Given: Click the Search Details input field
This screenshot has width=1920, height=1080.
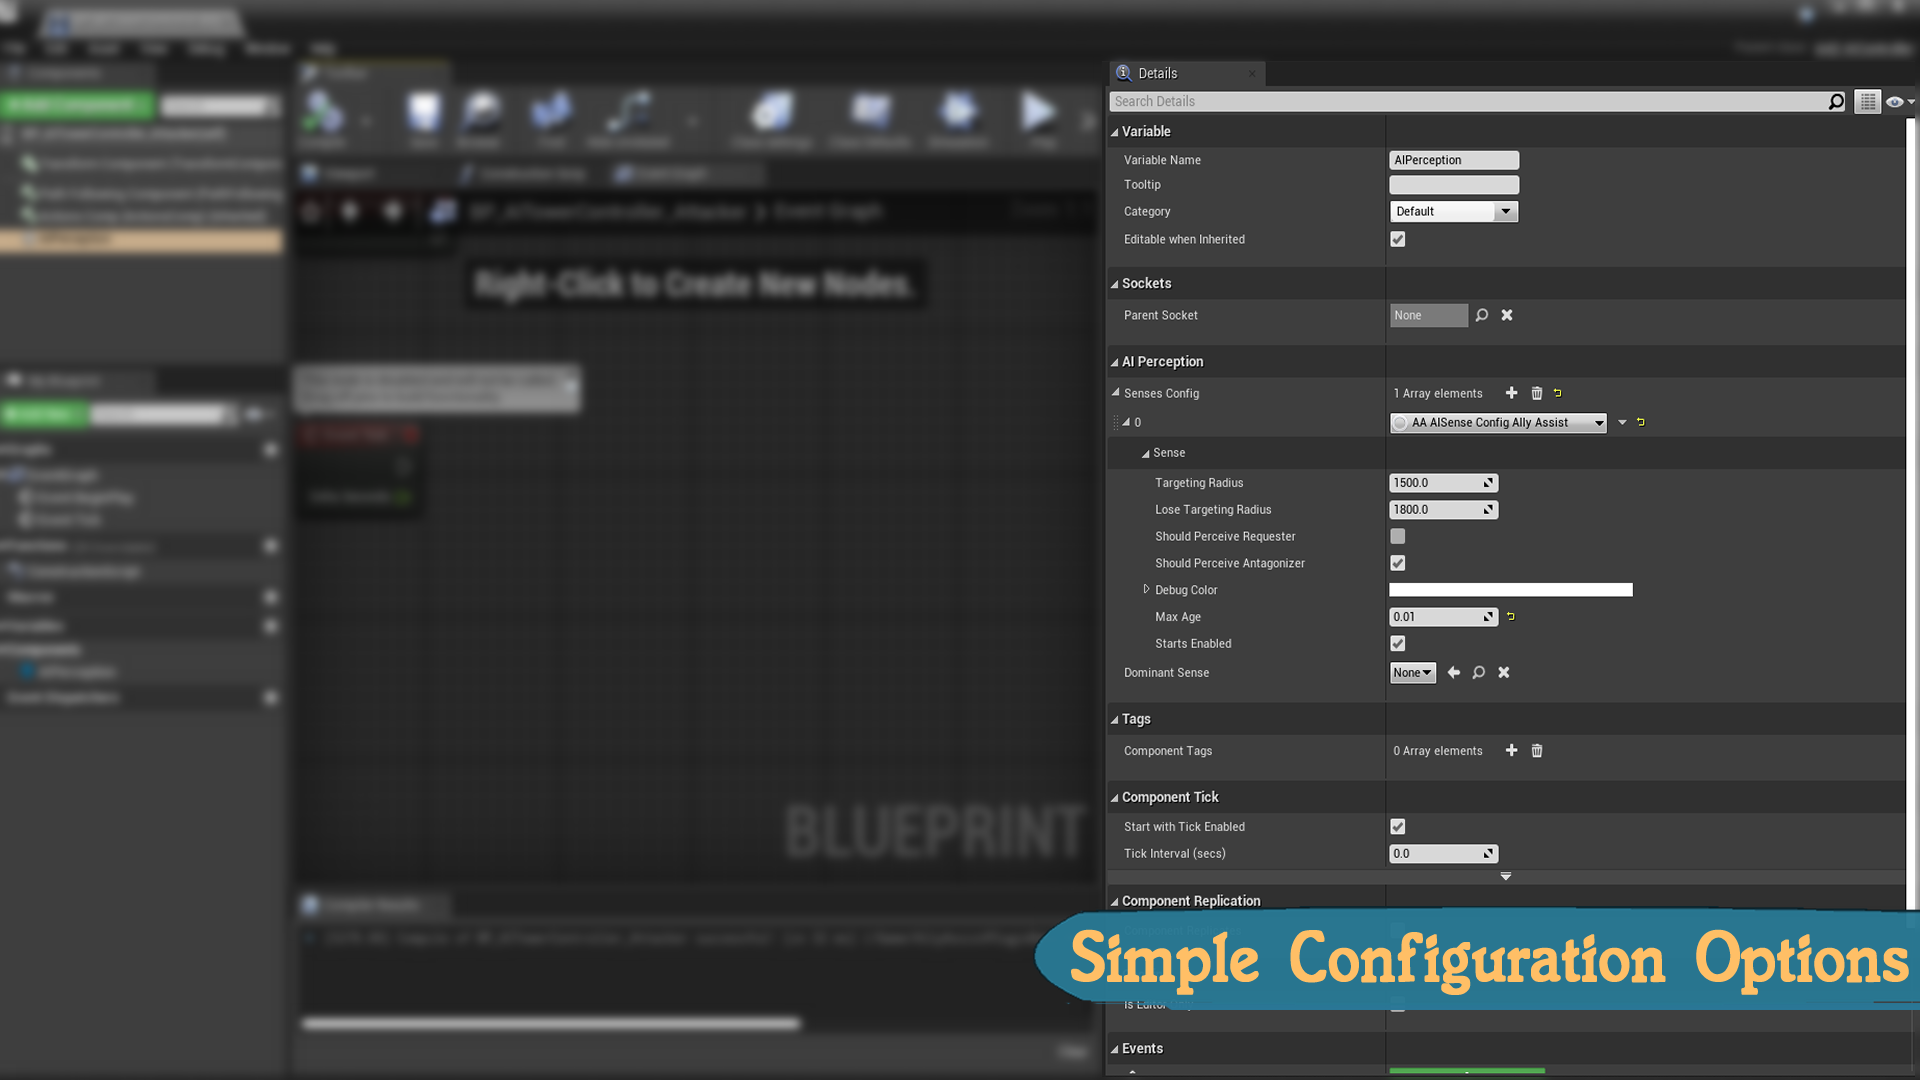Looking at the screenshot, I should [x=1468, y=102].
